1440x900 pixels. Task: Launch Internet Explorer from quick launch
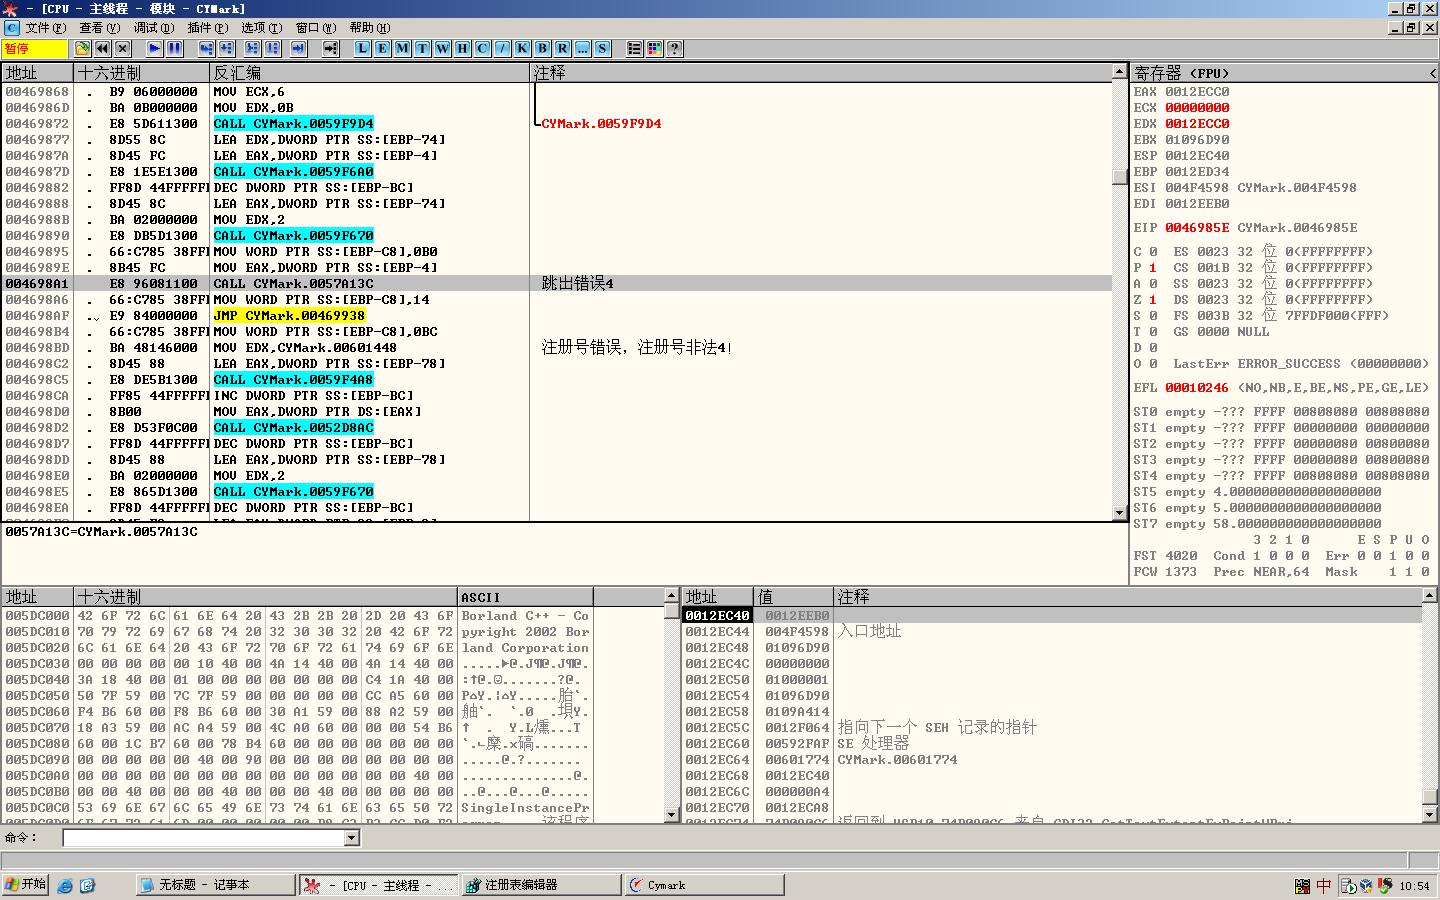coord(66,885)
